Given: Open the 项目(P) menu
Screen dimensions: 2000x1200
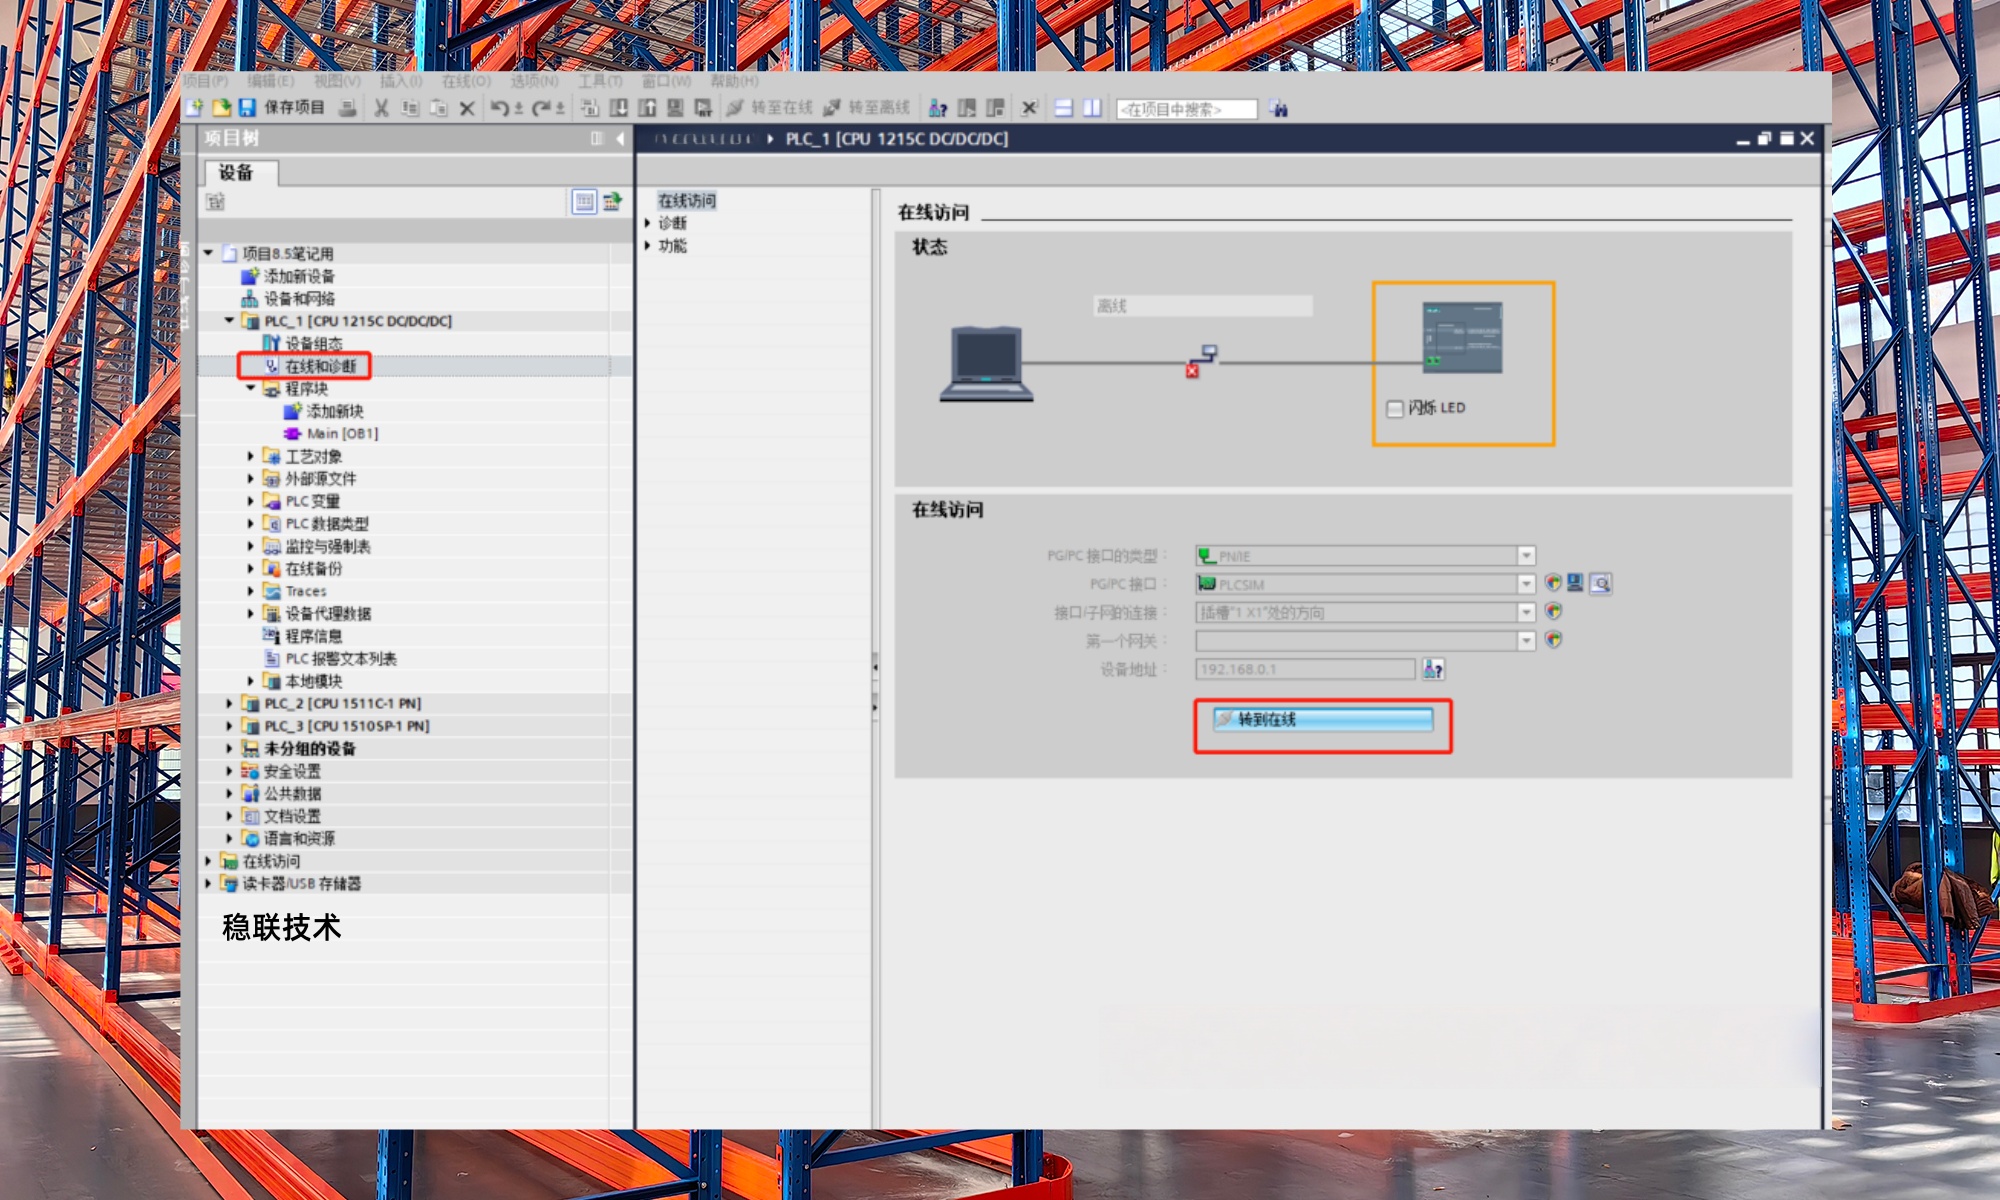Looking at the screenshot, I should pos(206,81).
